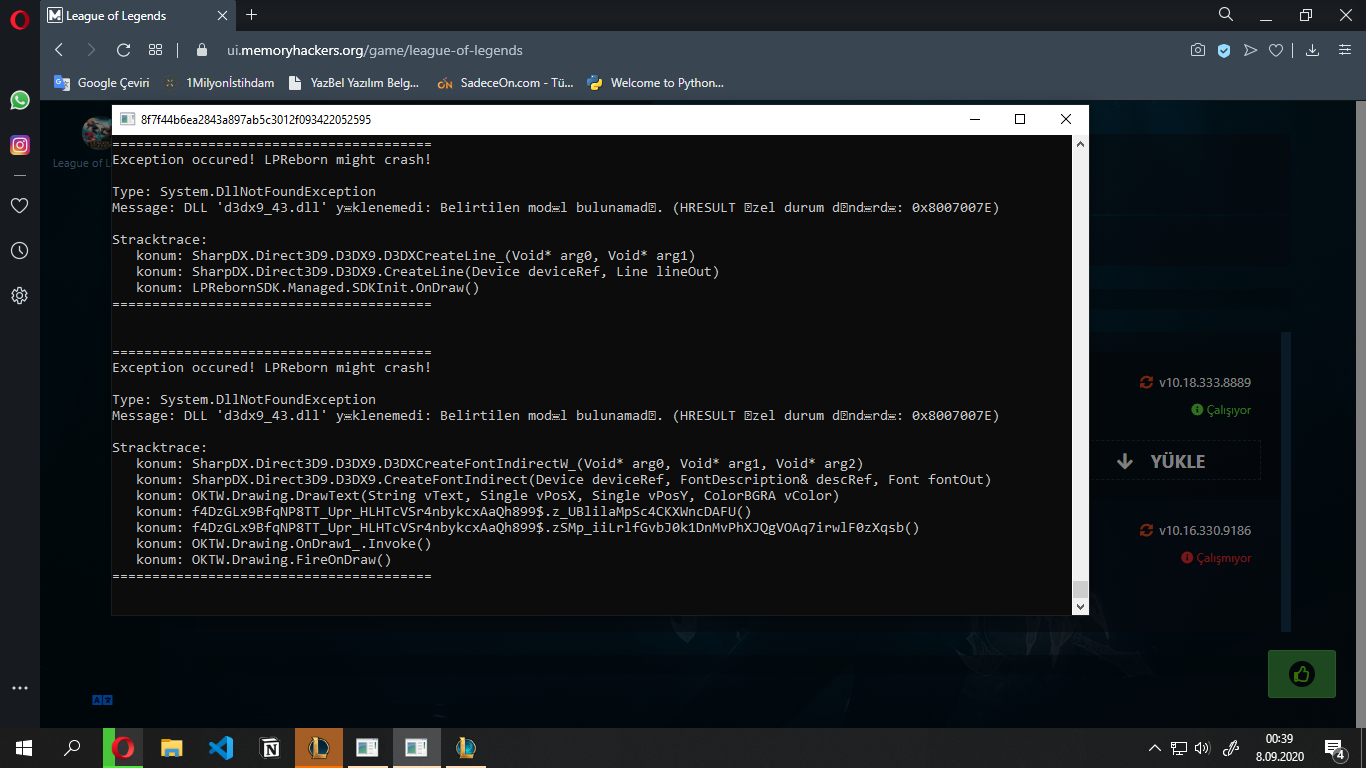This screenshot has height=768, width=1366.
Task: Open the network icon in system tray
Action: pos(1179,748)
